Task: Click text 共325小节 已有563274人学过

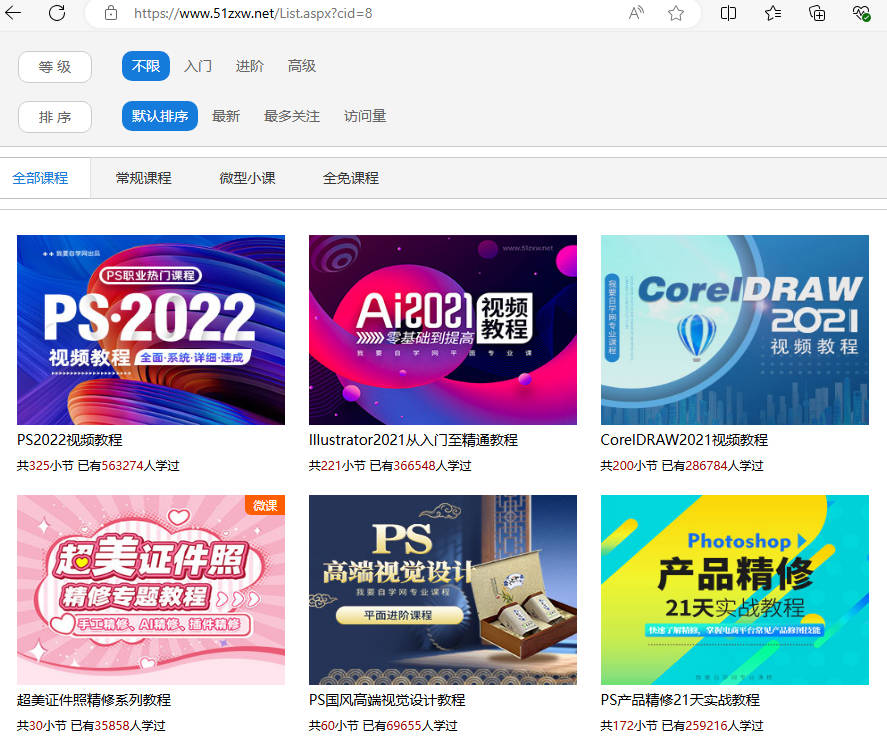Action: click(x=98, y=465)
